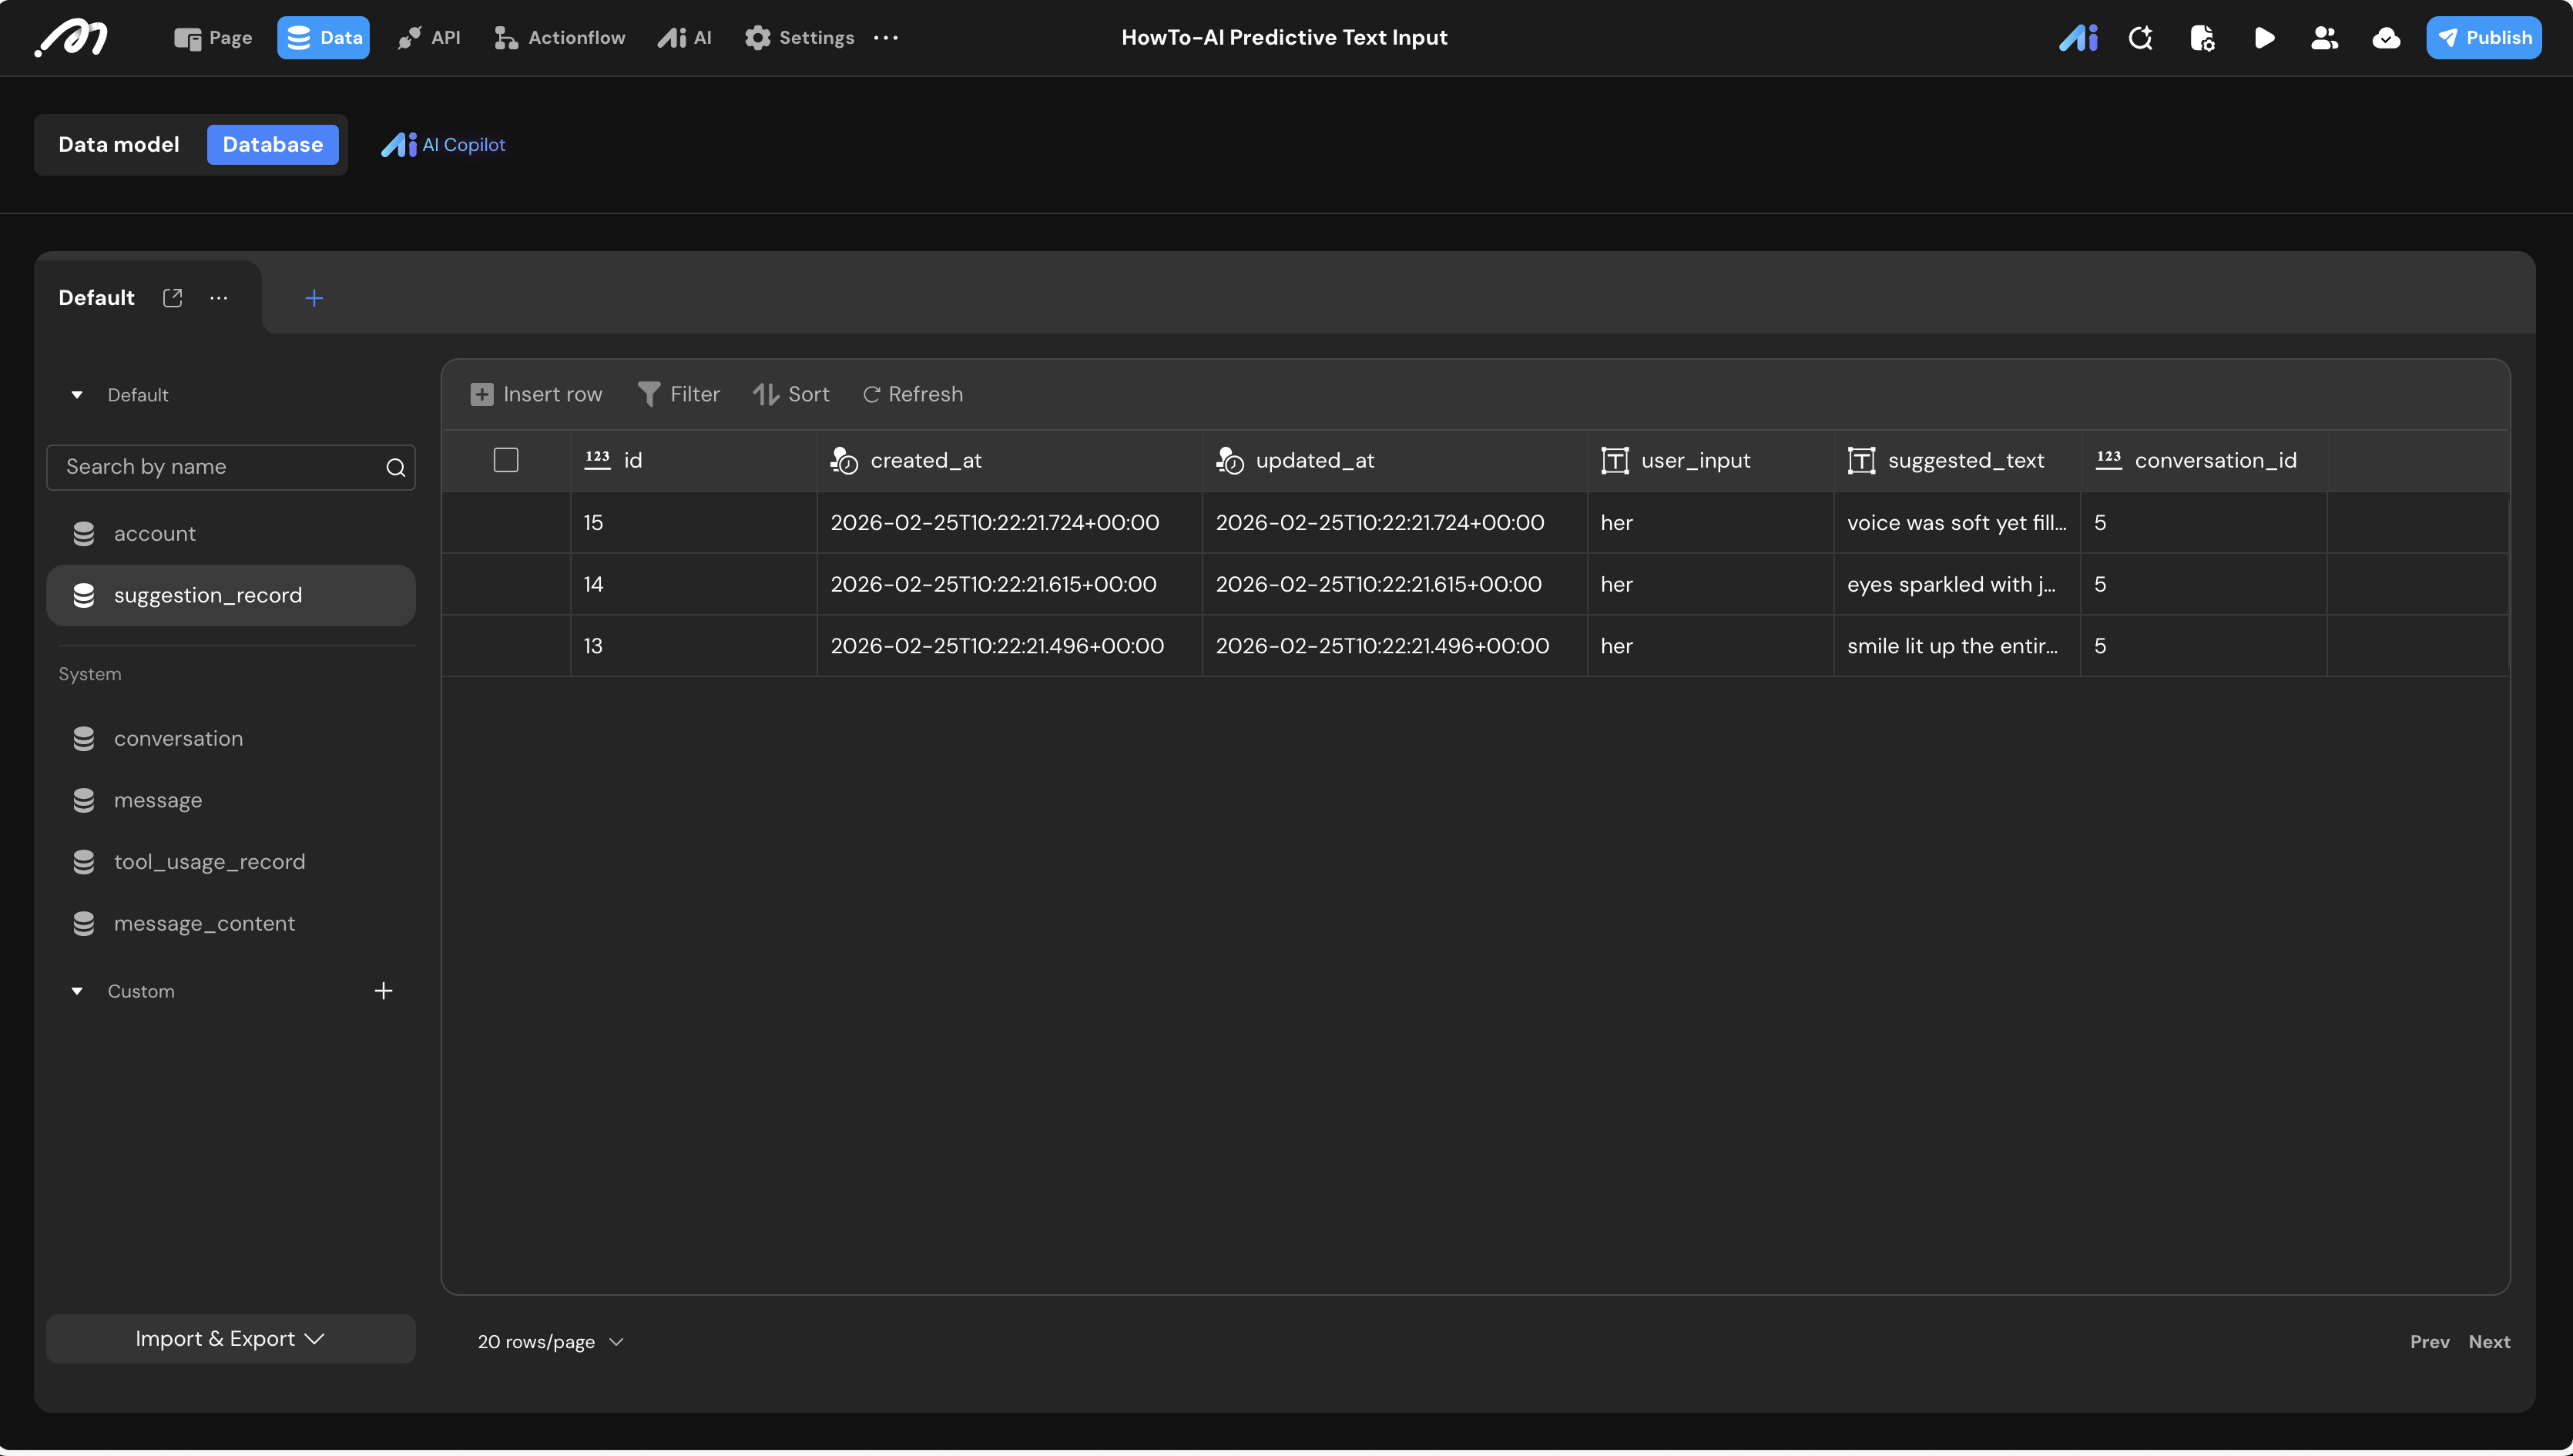Add custom table with plus icon
This screenshot has width=2573, height=1456.
(x=383, y=991)
